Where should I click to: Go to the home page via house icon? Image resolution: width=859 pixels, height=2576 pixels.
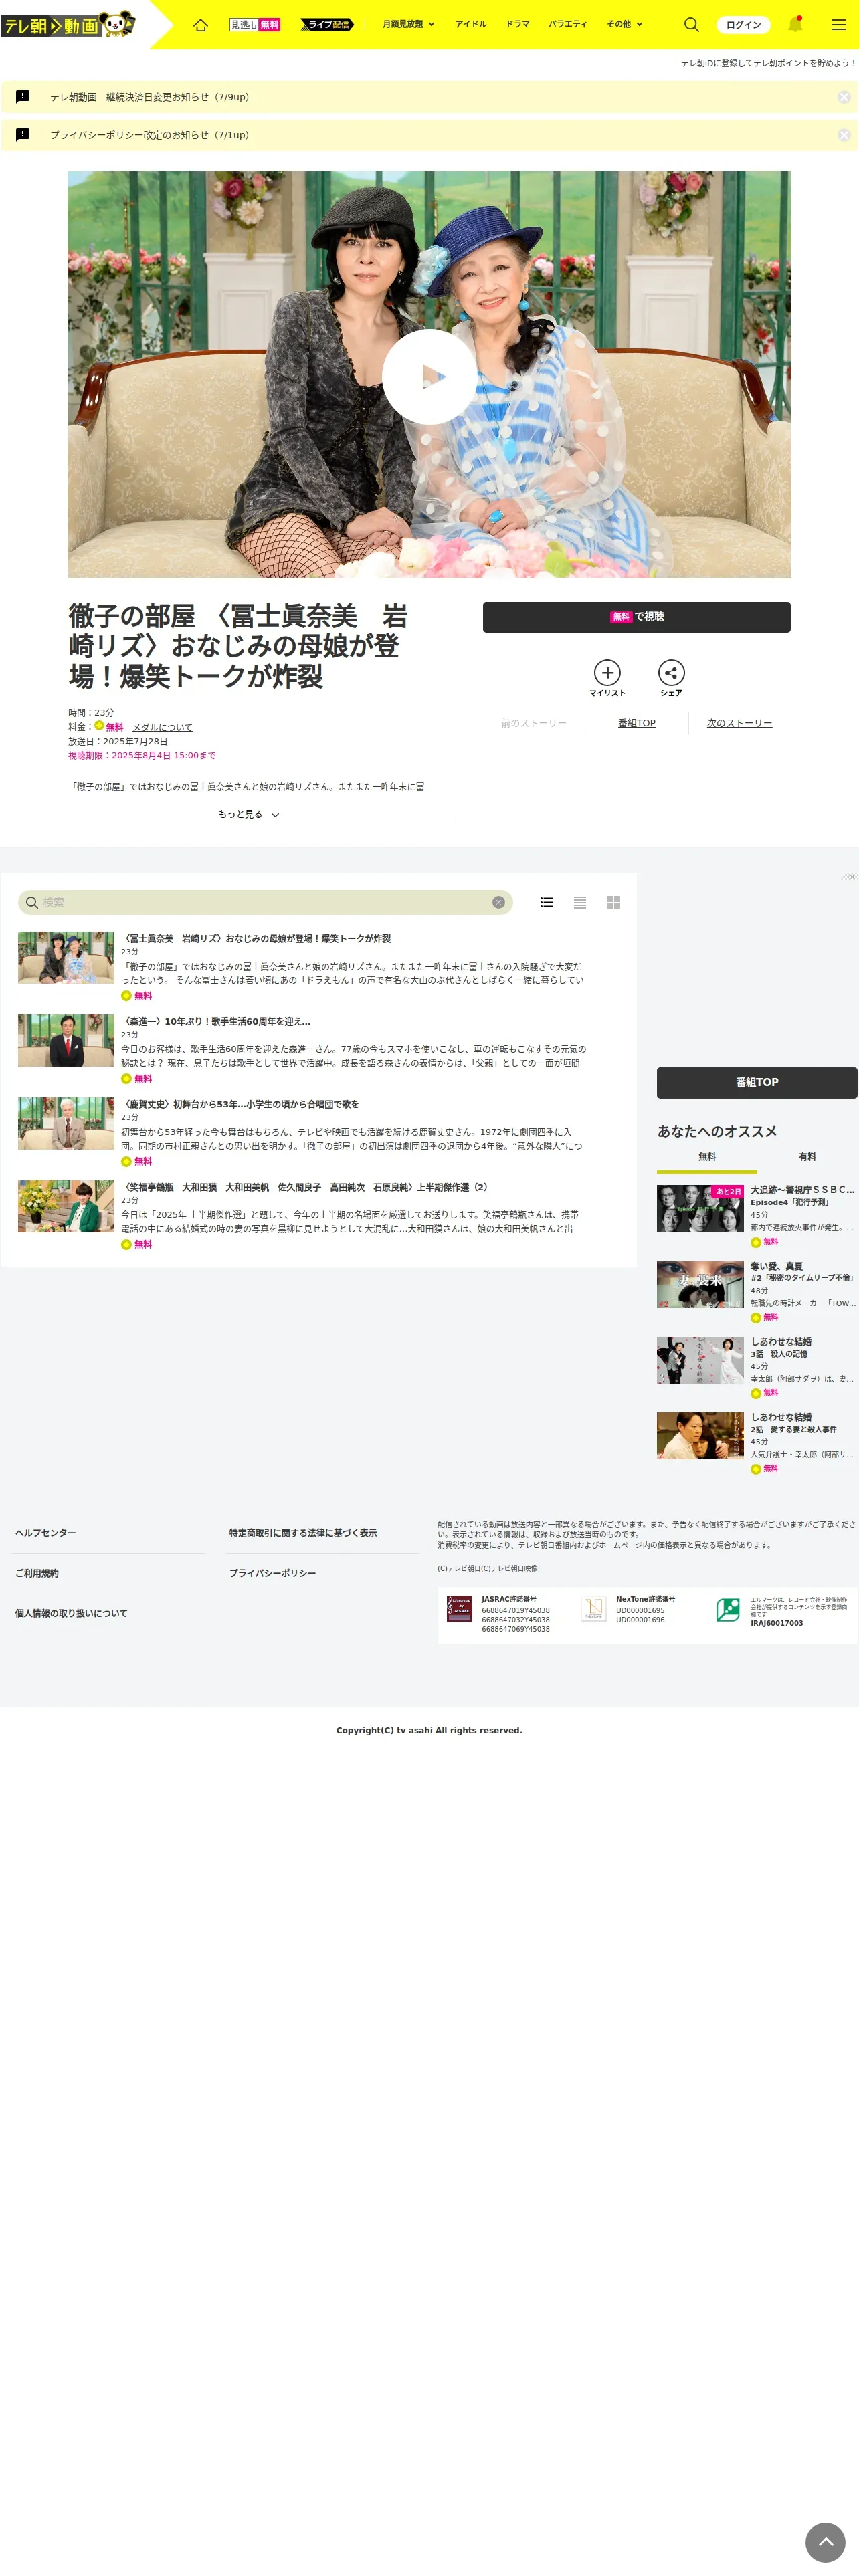[x=200, y=25]
